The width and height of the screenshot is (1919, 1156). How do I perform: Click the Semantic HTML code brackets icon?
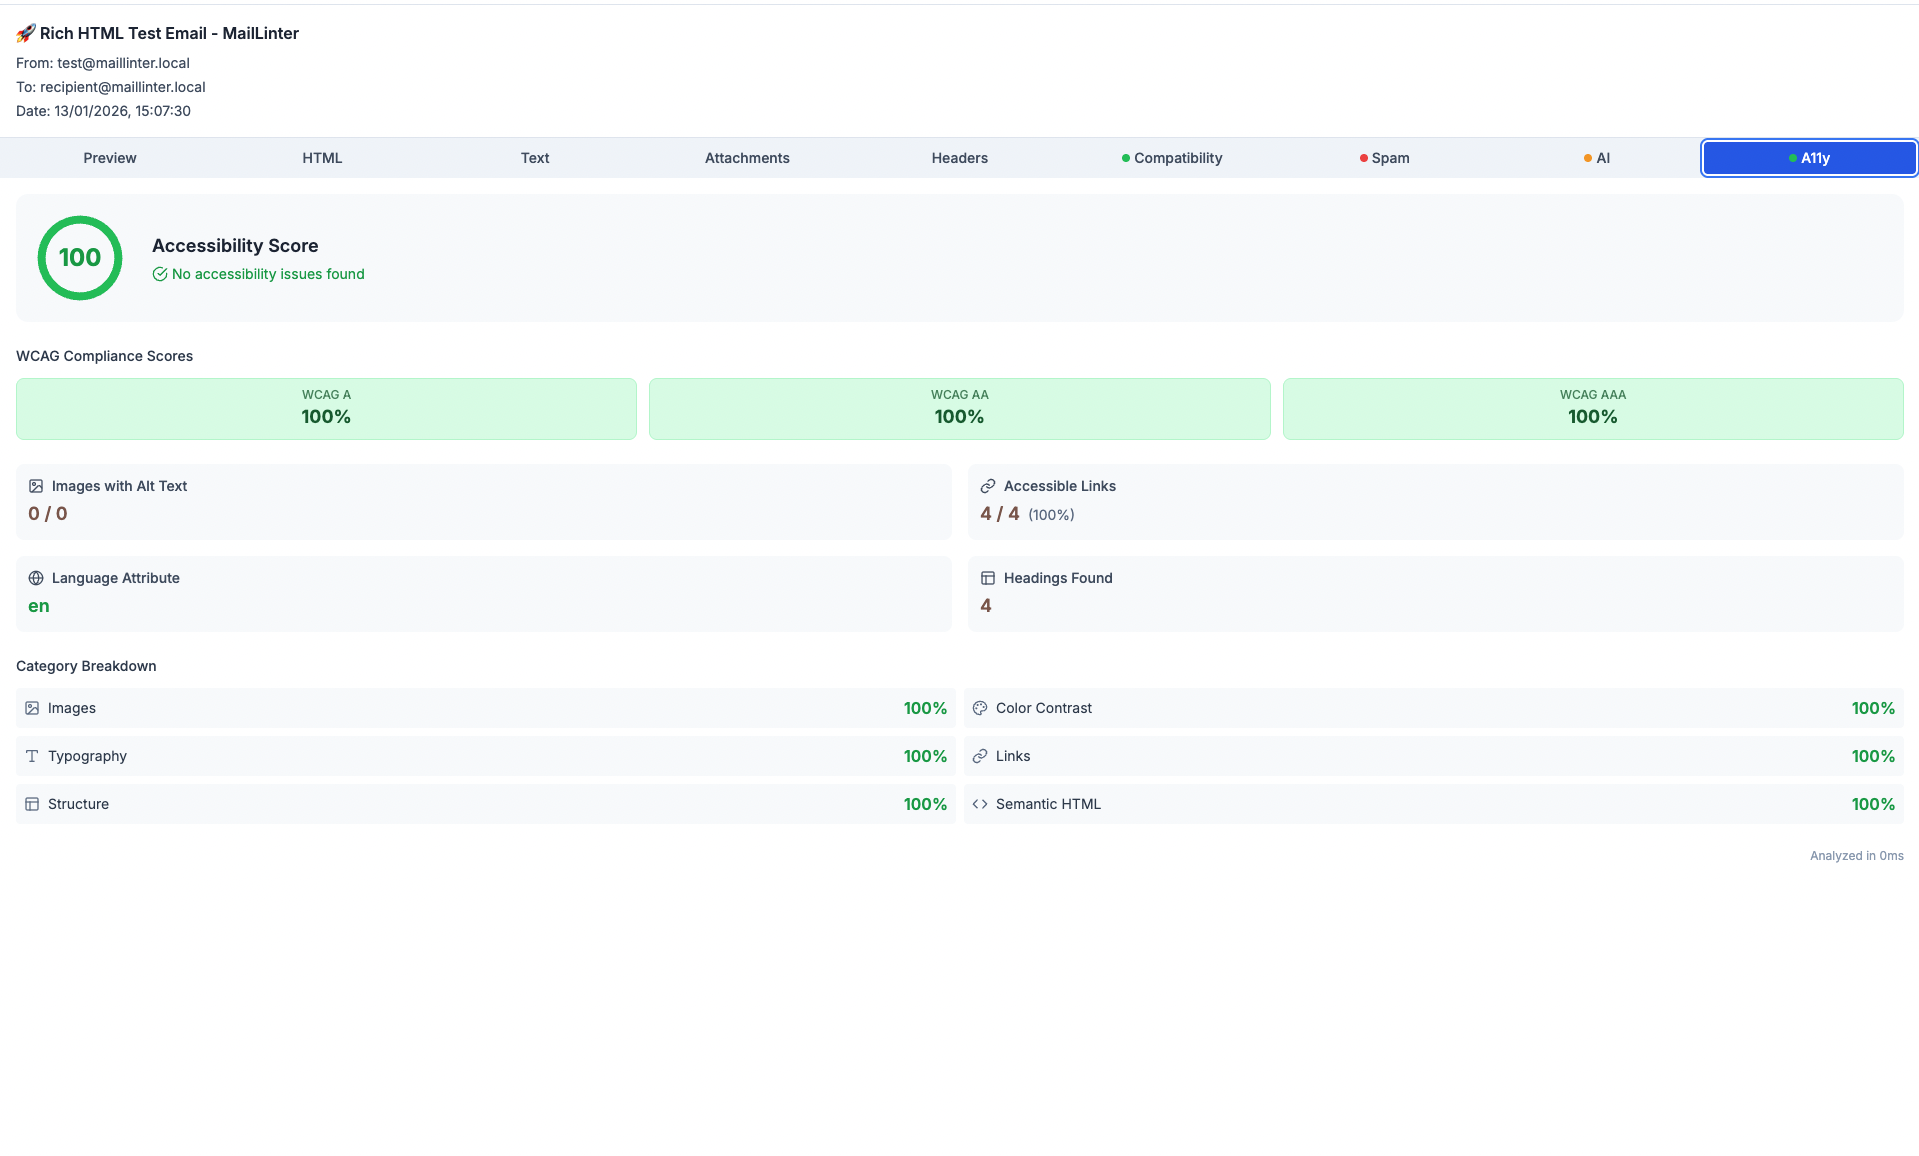click(x=979, y=803)
